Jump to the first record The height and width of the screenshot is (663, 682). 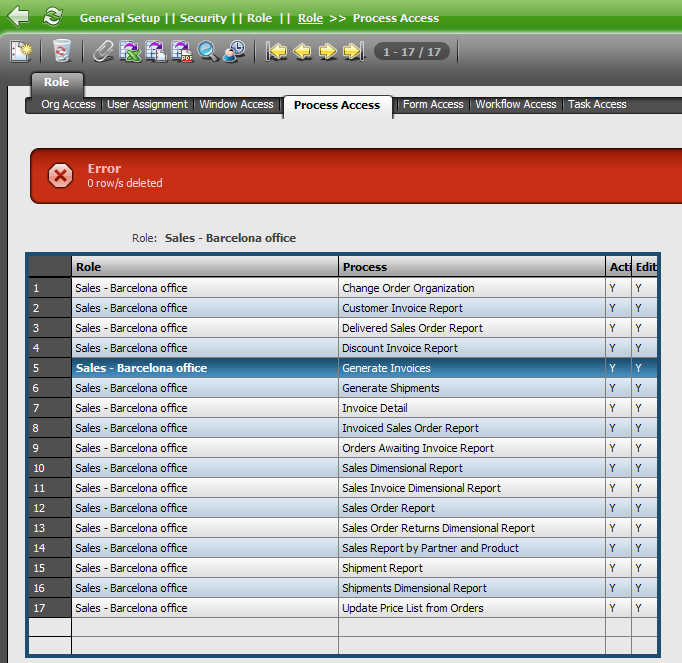coord(277,51)
